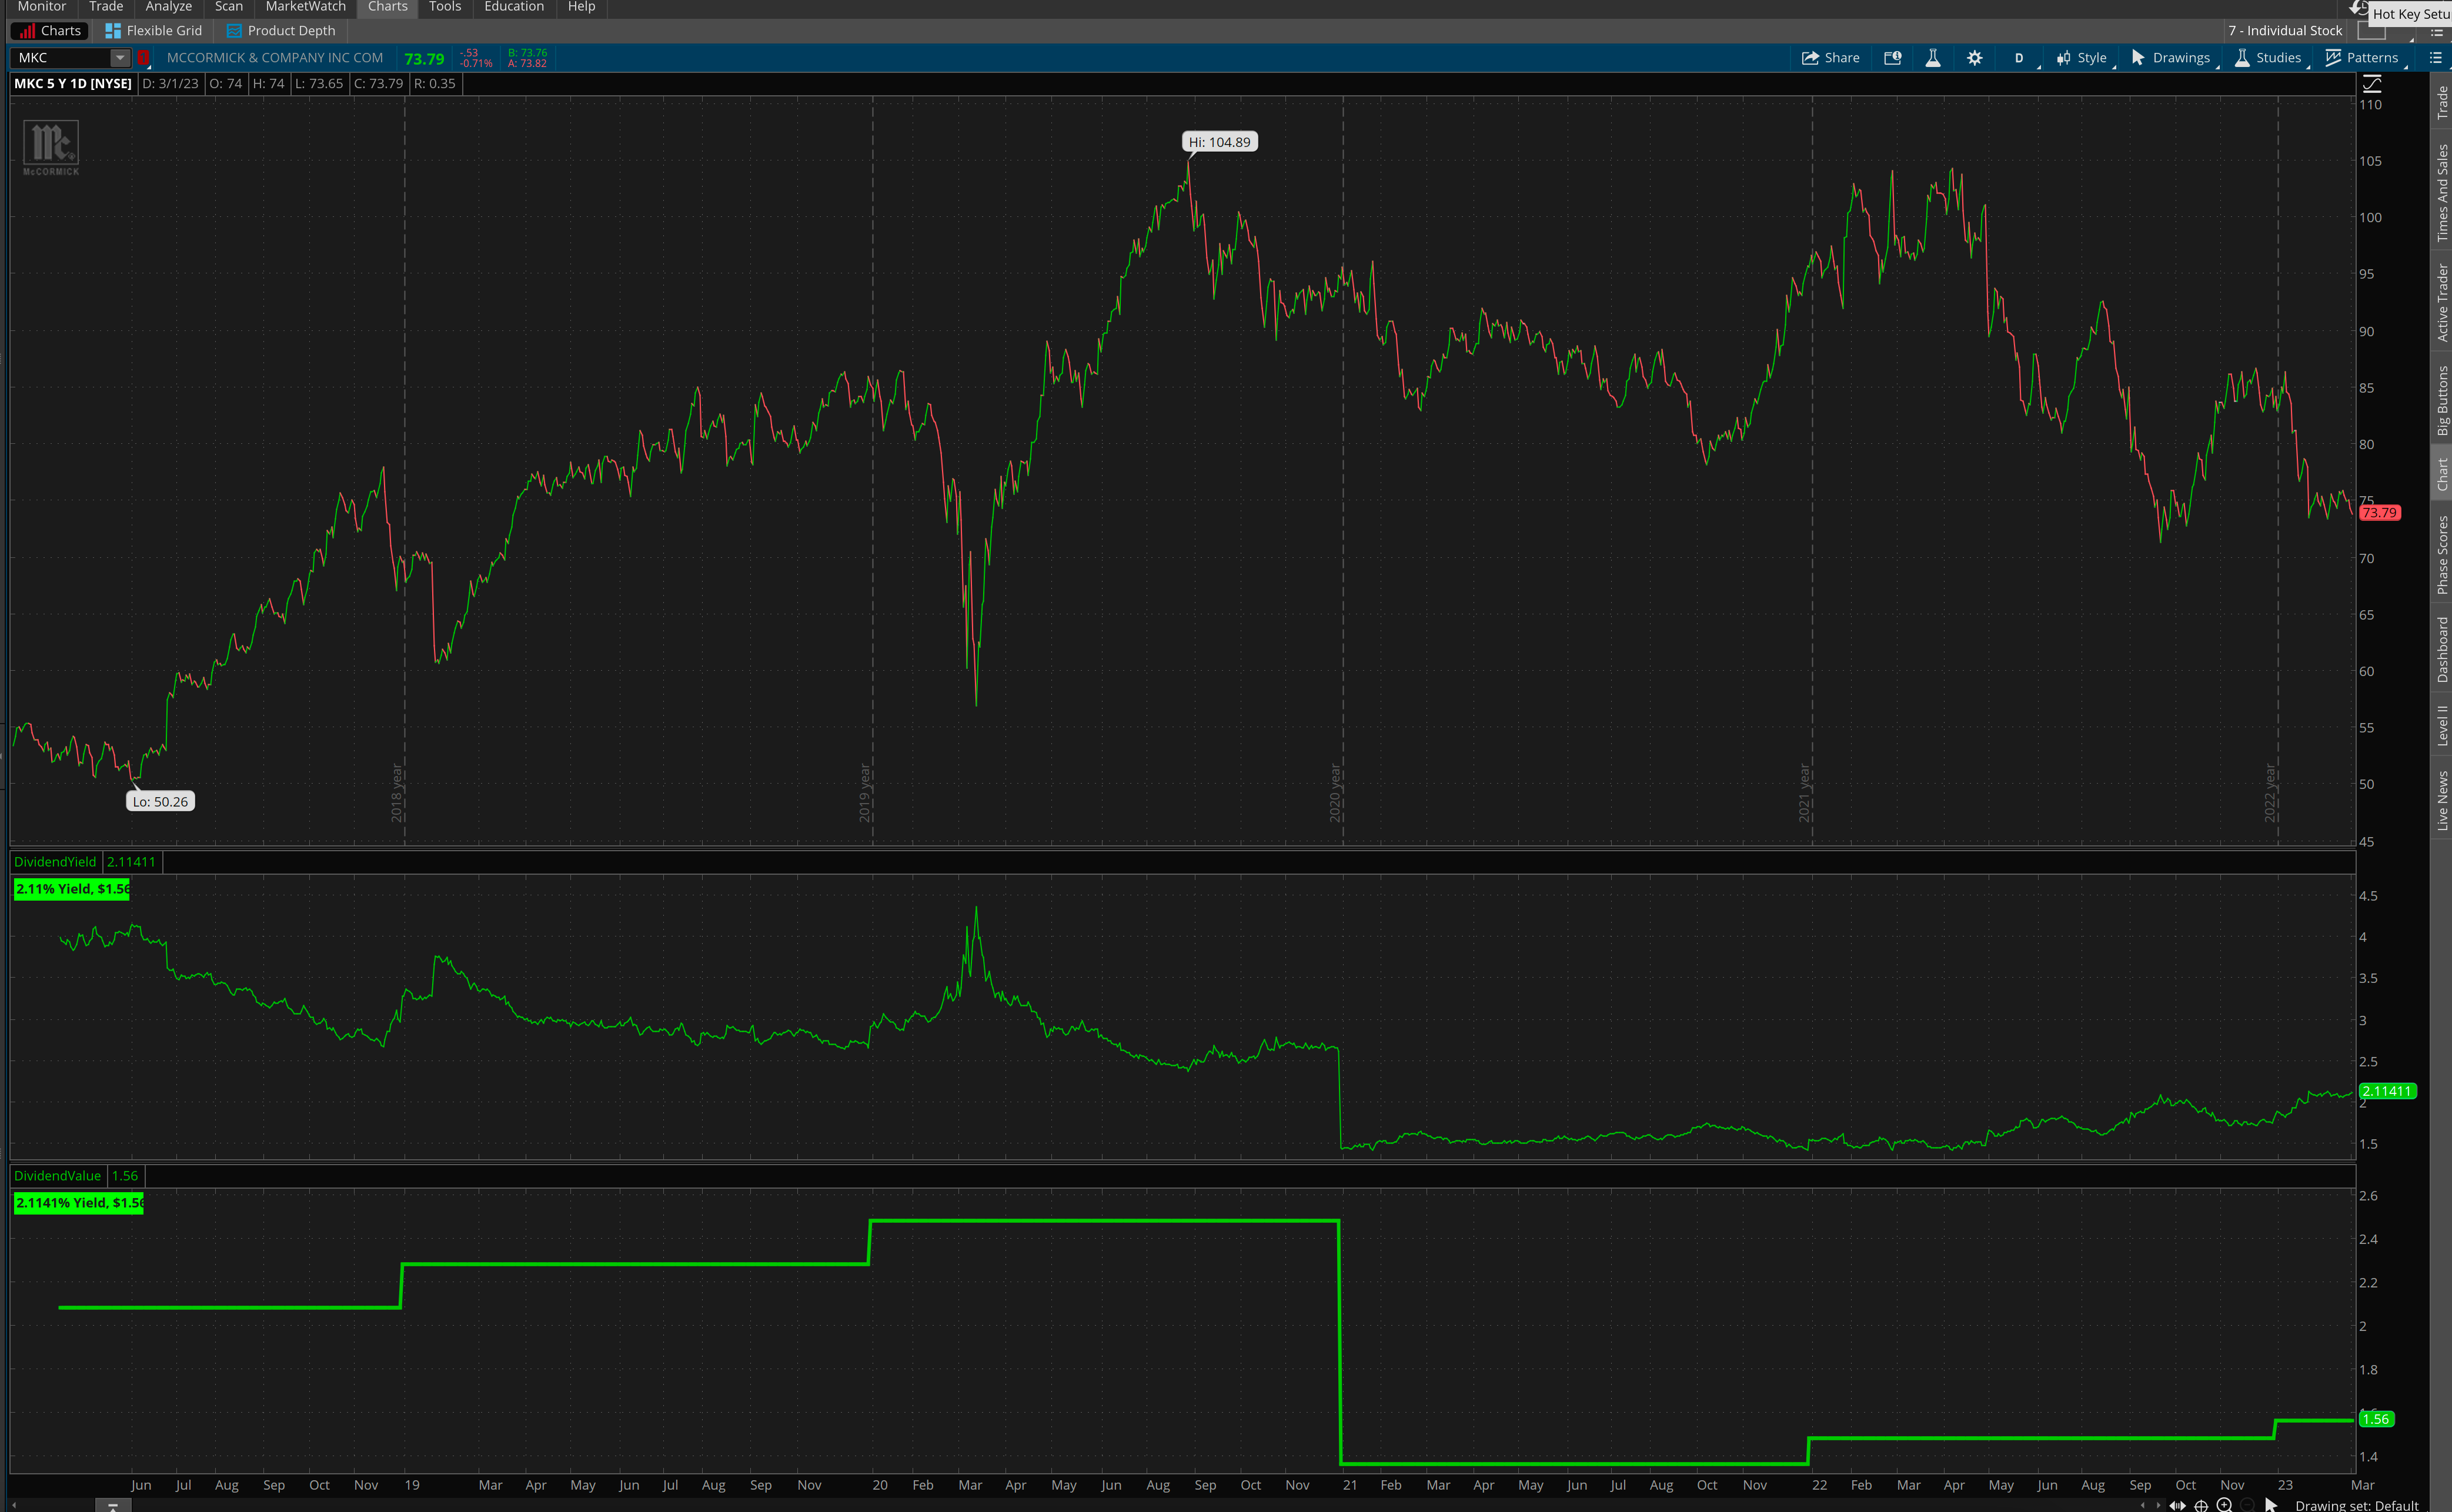Open the Studies menu button
The image size is (2452, 1512).
point(2267,58)
